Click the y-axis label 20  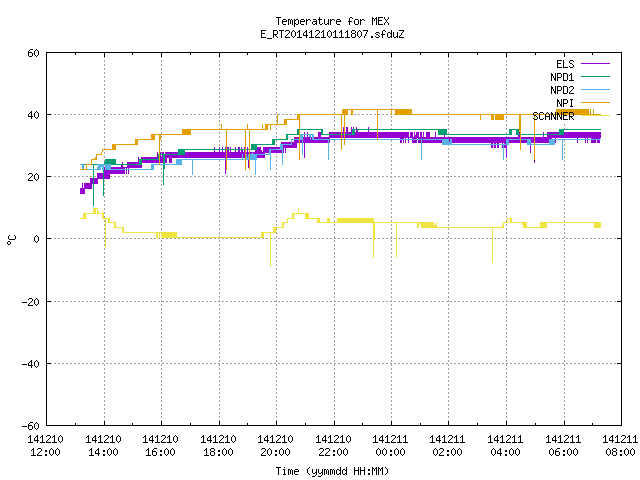point(33,177)
